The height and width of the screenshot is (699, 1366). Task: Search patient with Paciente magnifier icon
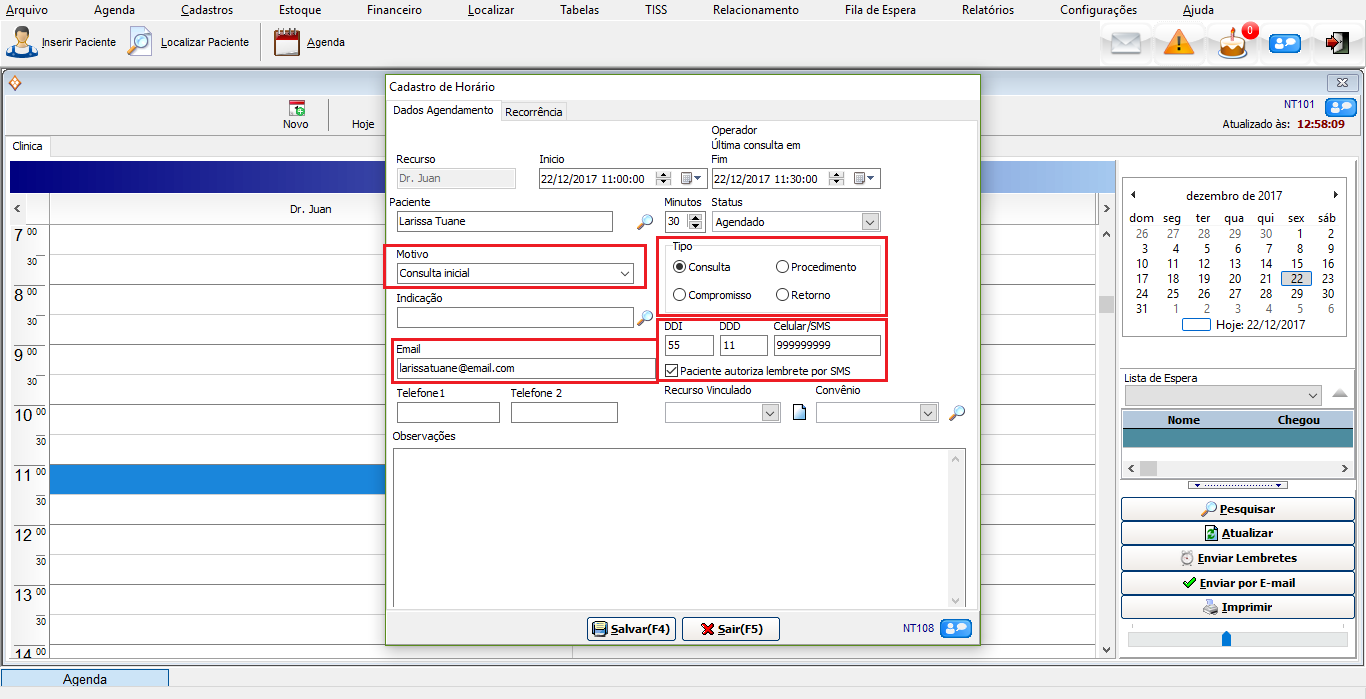pos(645,222)
